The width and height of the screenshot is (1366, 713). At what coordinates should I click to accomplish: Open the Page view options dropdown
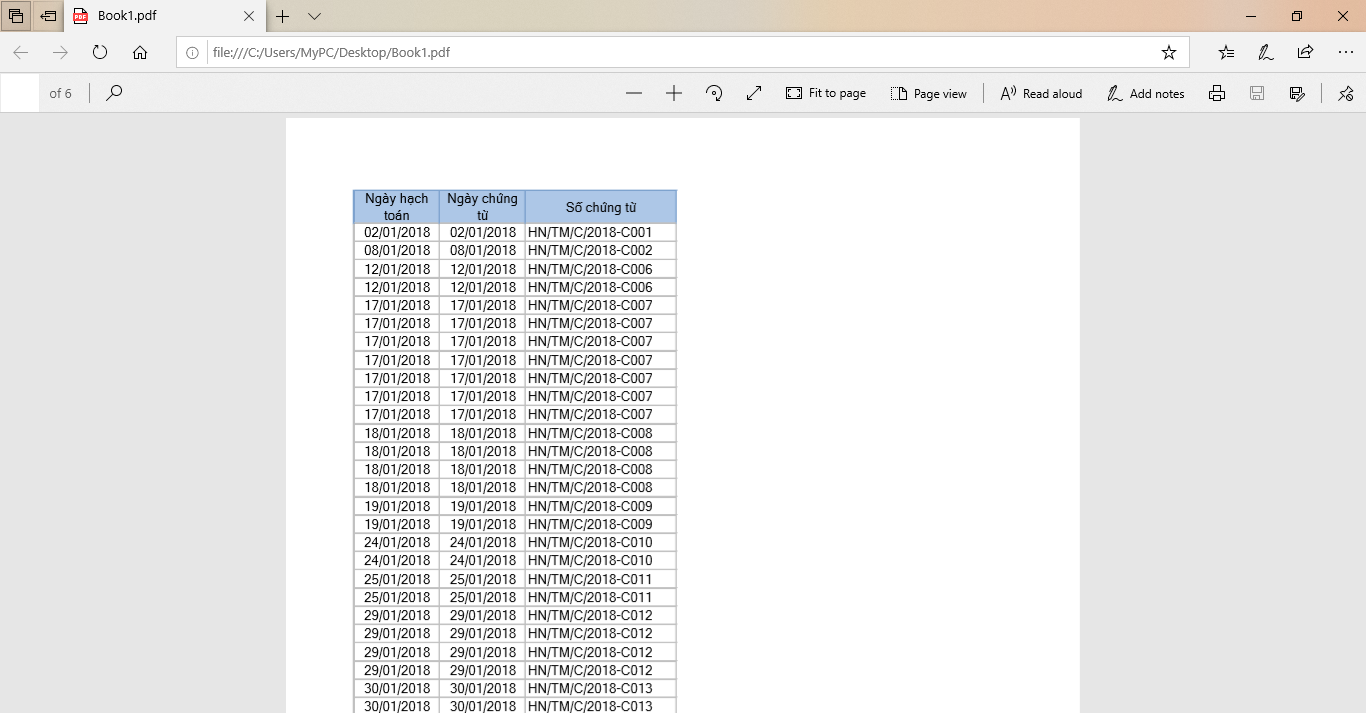click(929, 93)
